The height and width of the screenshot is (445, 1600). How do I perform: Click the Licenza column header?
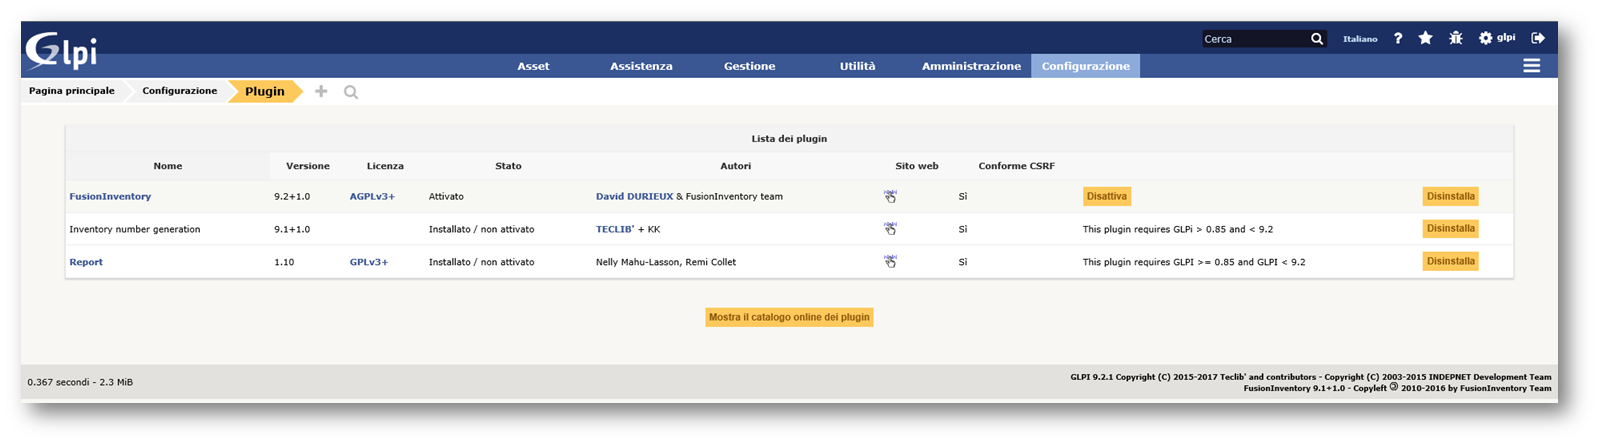pyautogui.click(x=385, y=166)
